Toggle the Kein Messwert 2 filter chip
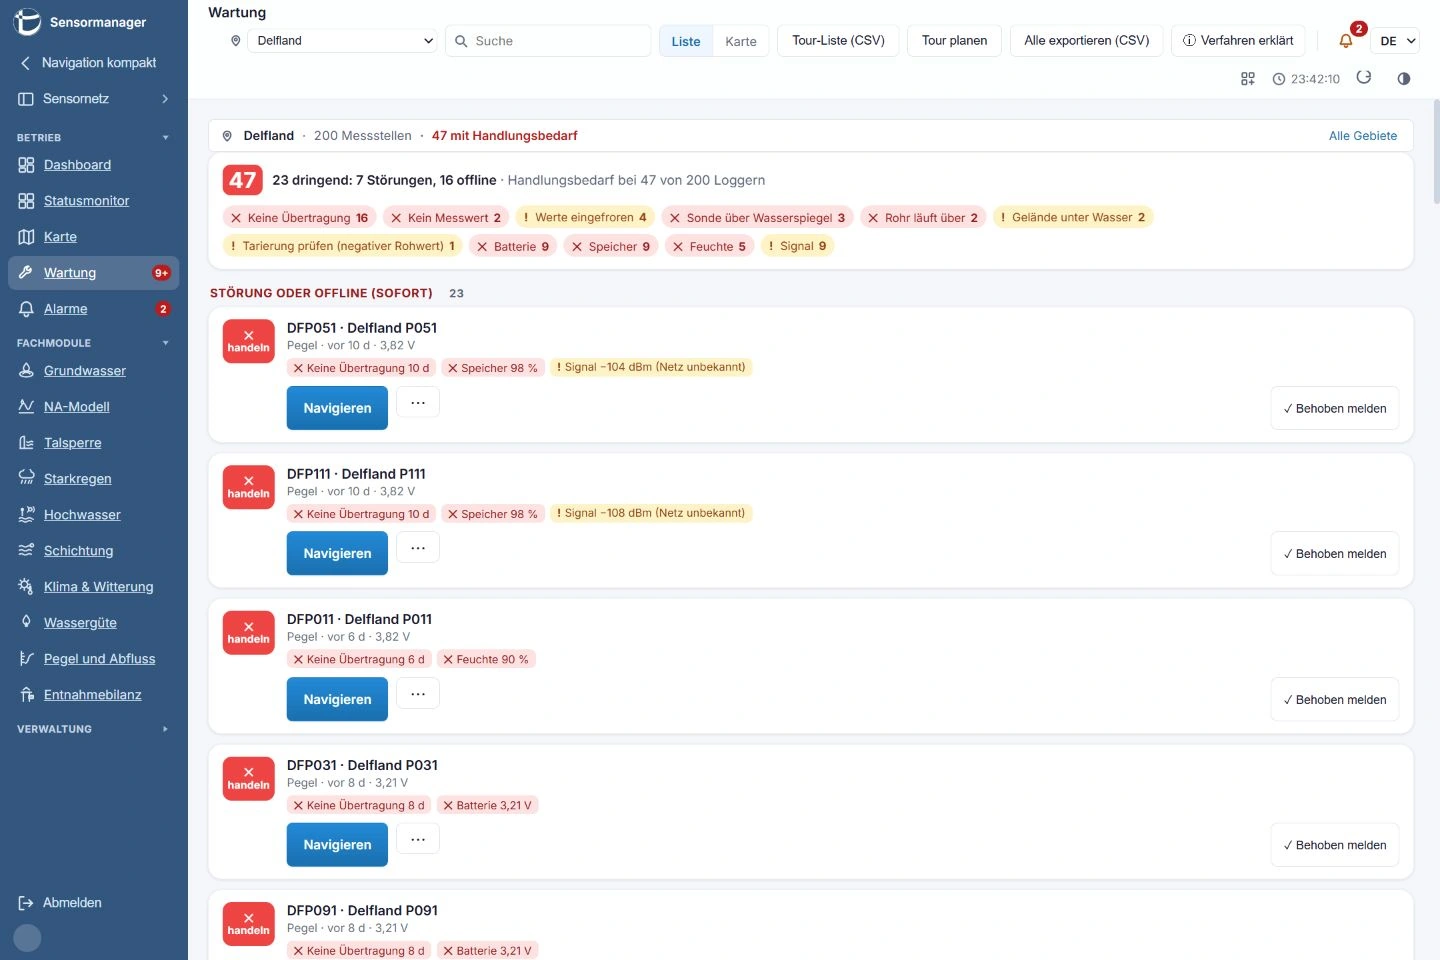Viewport: 1440px width, 960px height. (446, 218)
